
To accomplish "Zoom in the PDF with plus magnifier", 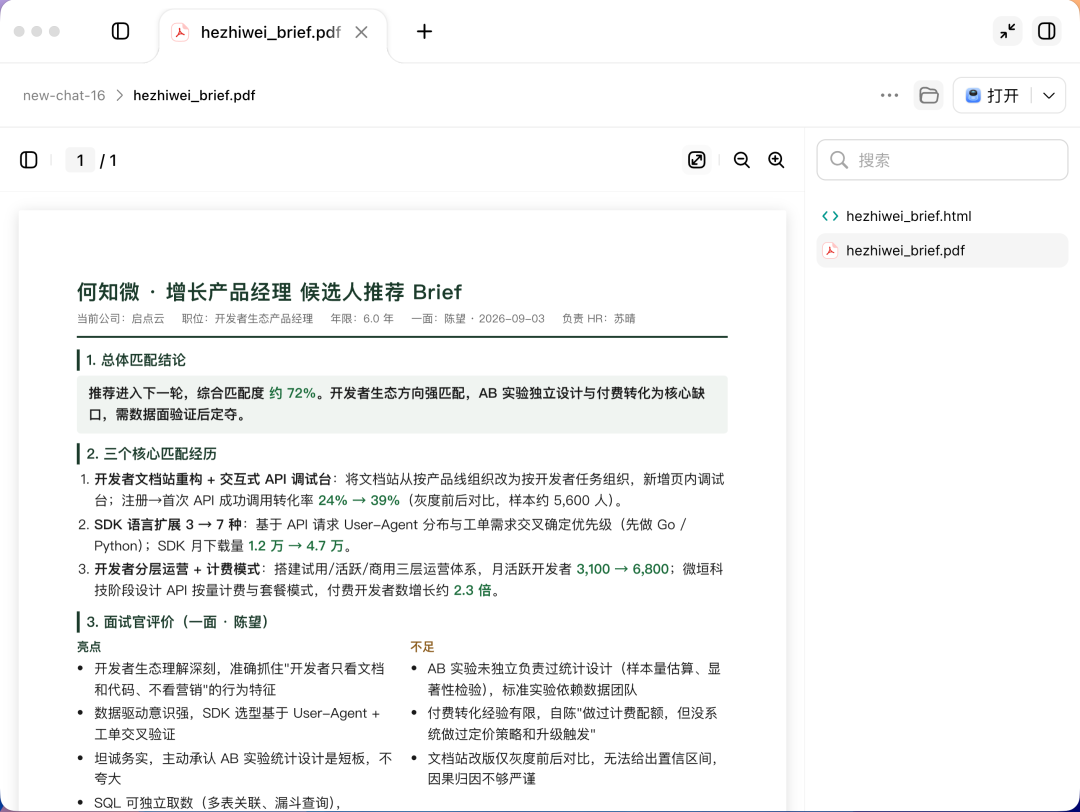I will tap(776, 160).
